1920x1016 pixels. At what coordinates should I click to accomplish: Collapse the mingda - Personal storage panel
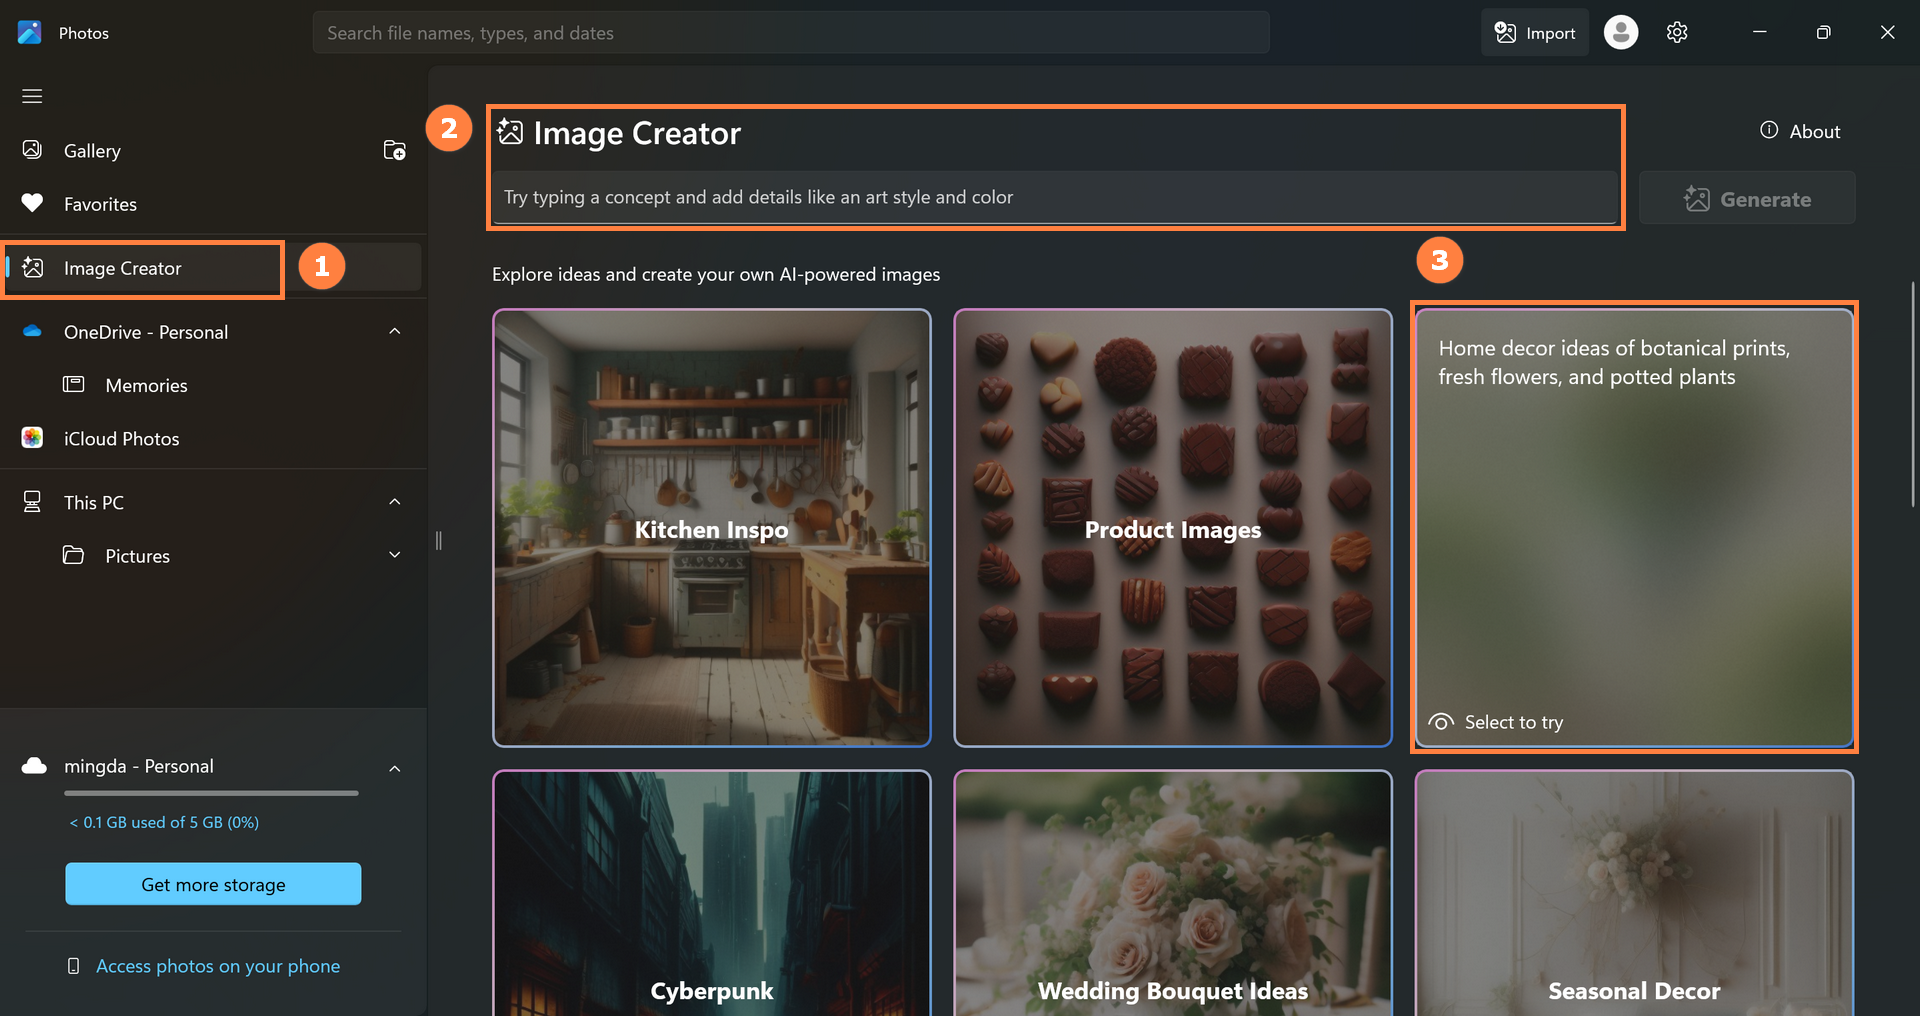[x=394, y=768]
